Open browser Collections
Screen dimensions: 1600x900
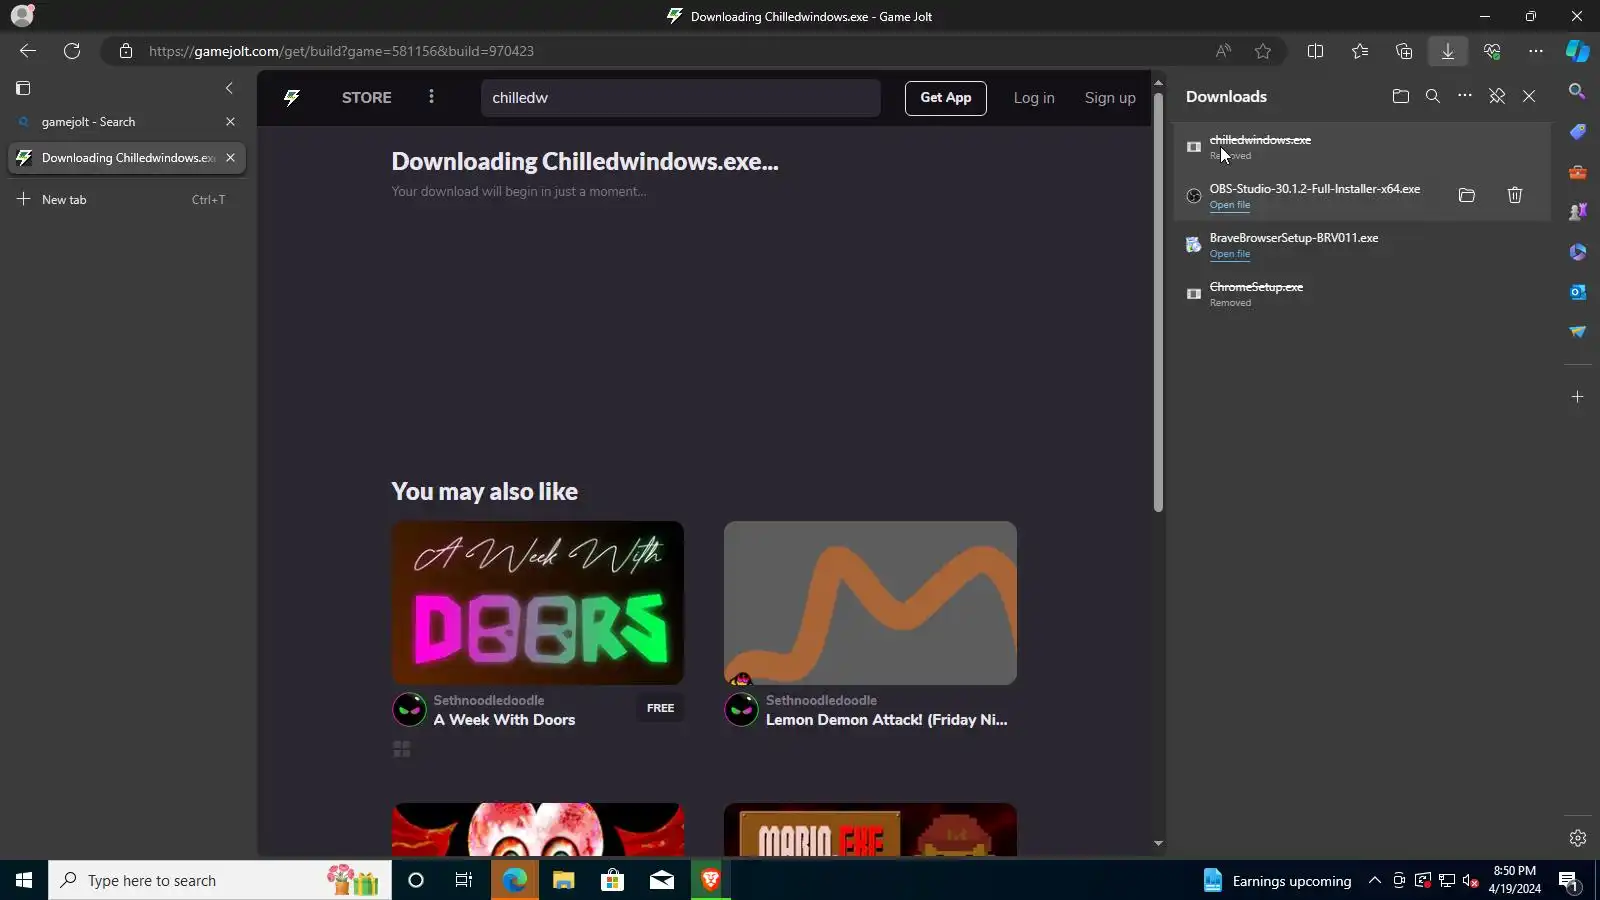pyautogui.click(x=1404, y=51)
